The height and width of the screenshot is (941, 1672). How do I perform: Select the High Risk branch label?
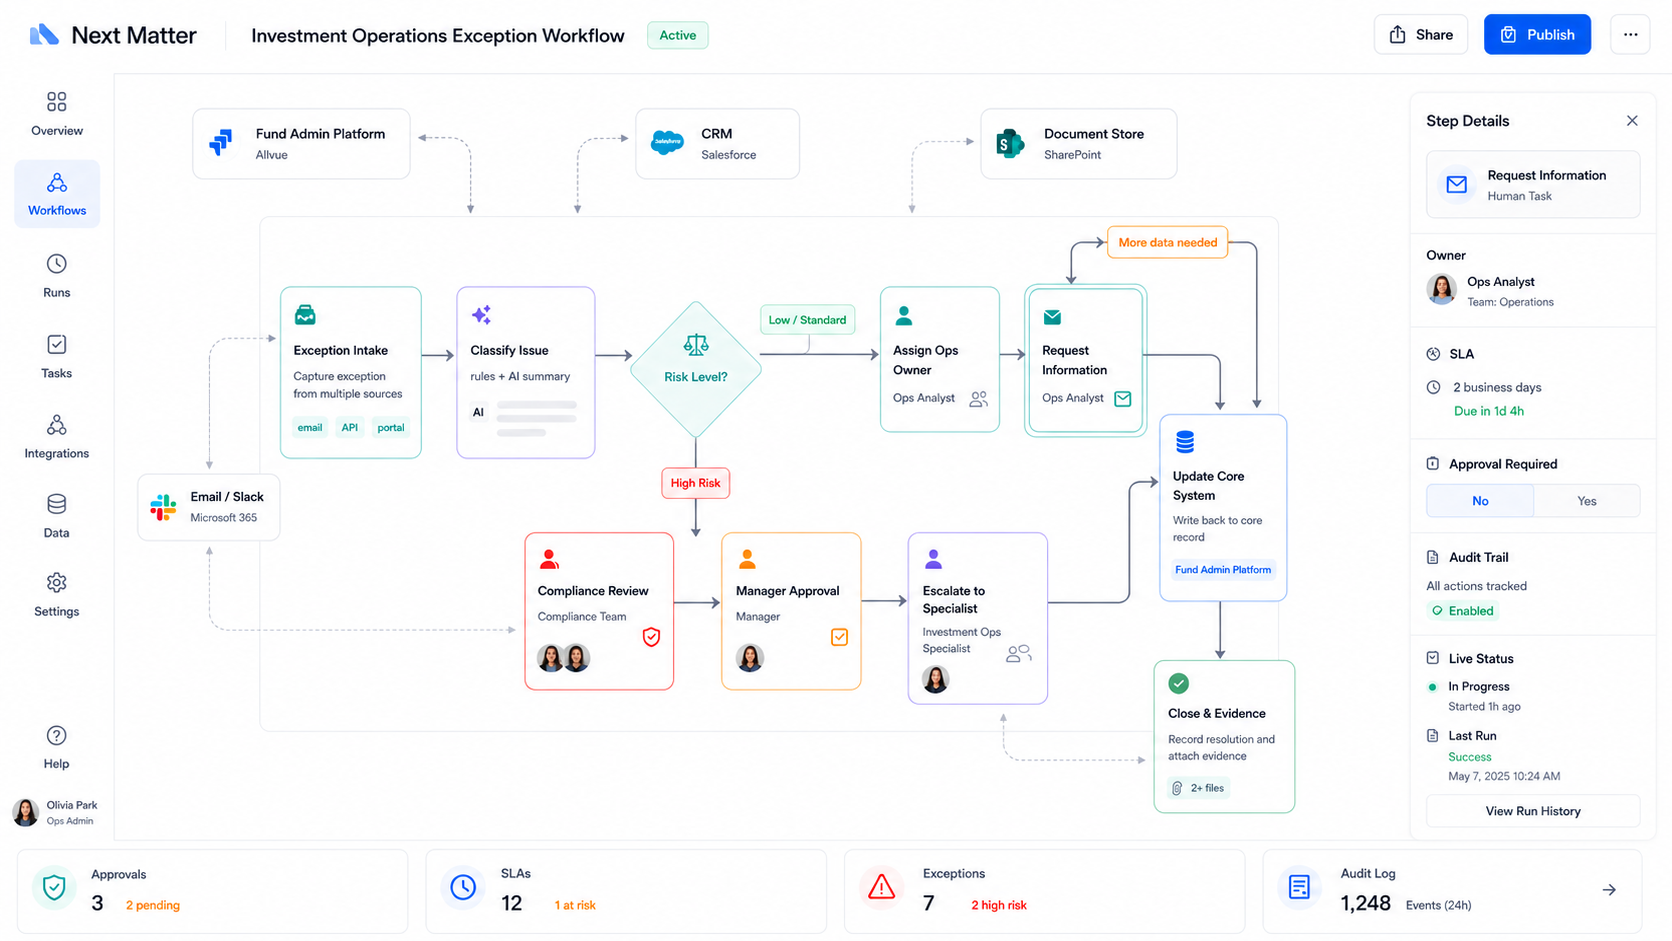[x=695, y=483]
